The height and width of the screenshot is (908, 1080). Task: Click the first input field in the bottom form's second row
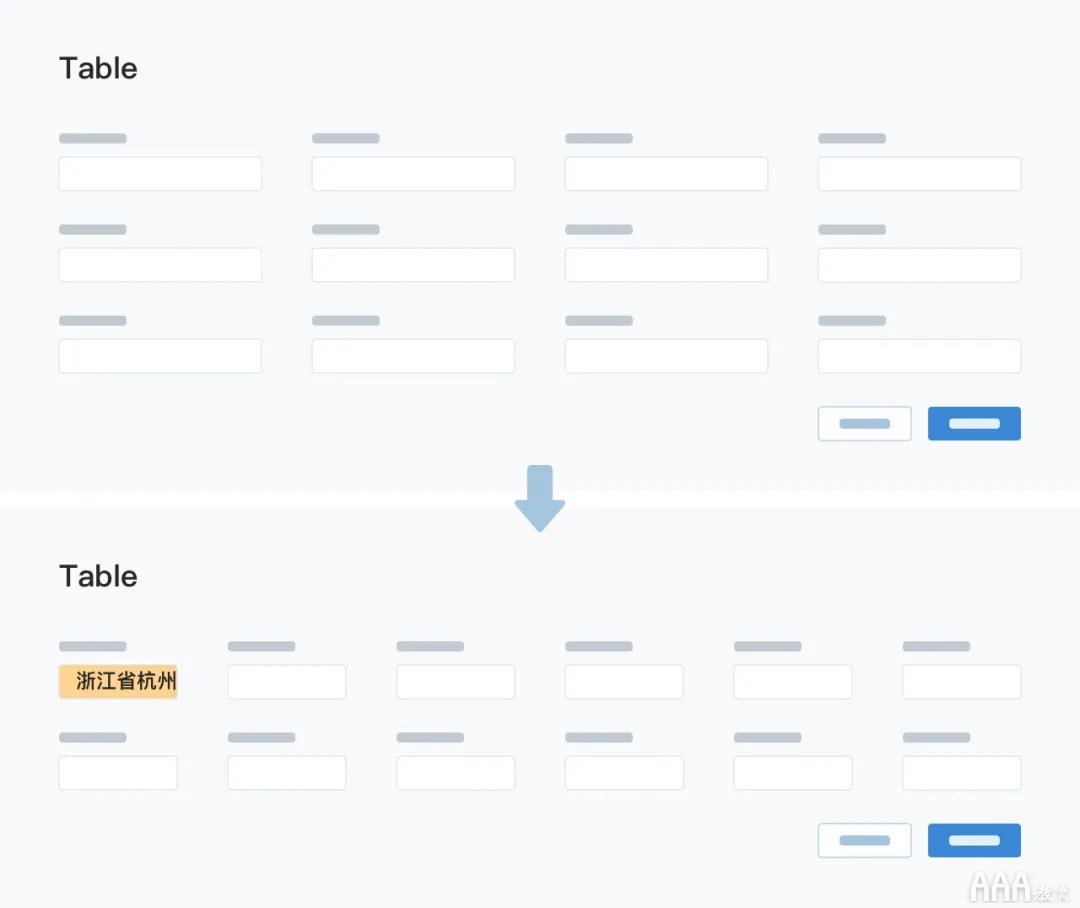118,772
